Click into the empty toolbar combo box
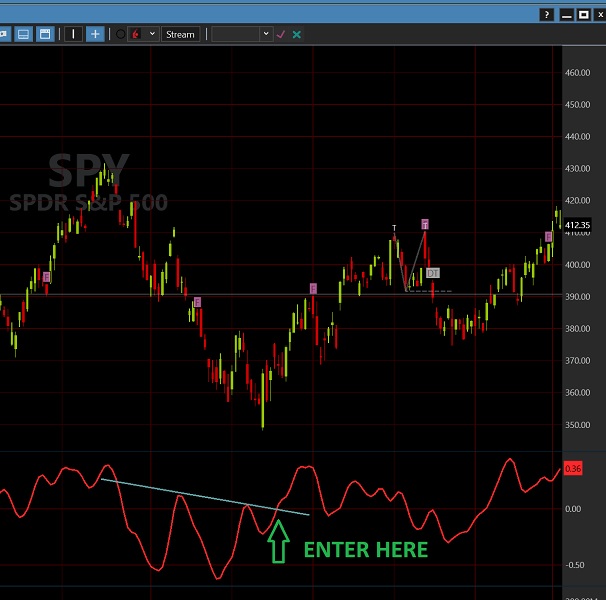This screenshot has height=600, width=606. pos(236,34)
